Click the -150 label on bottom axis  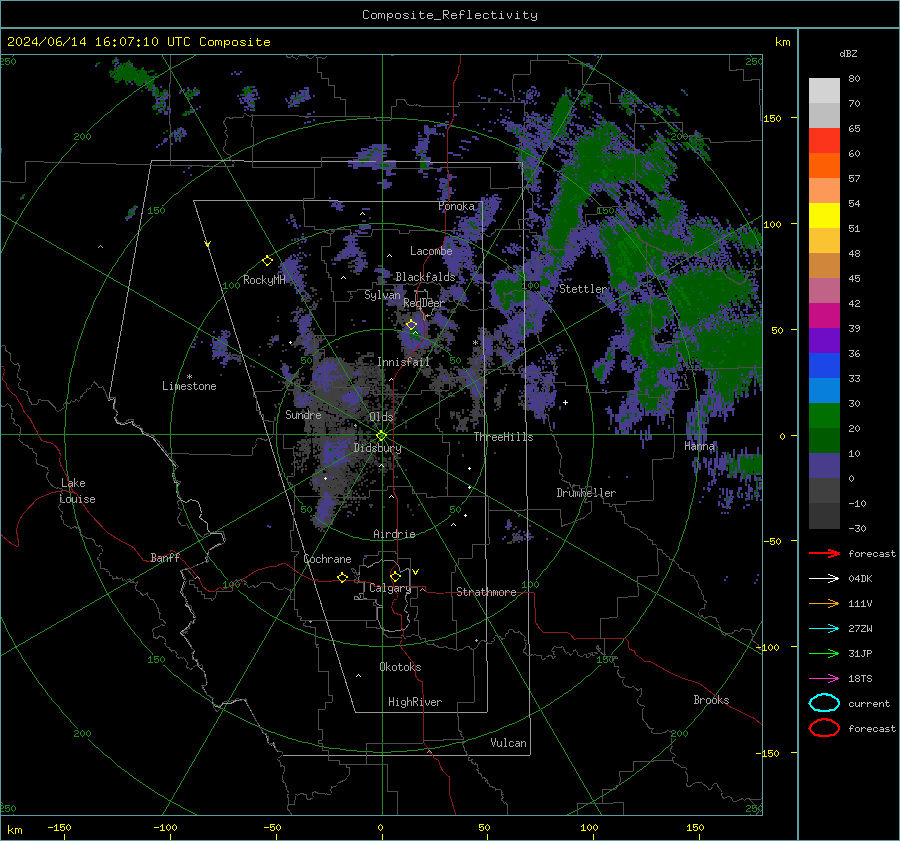[60, 827]
